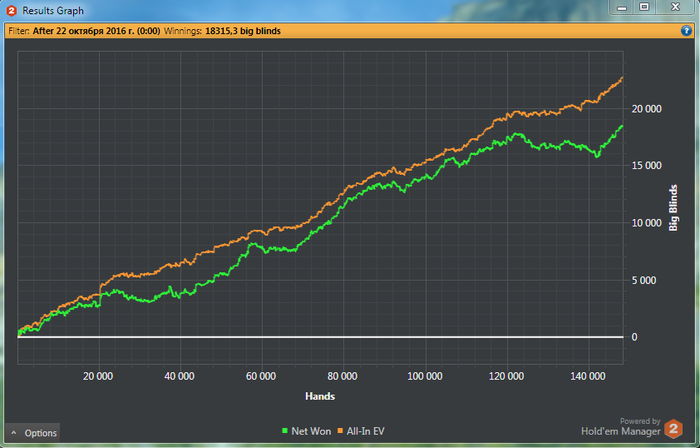Viewport: 700px width, 448px height.
Task: Toggle the All-In EV legend label
Action: (365, 431)
